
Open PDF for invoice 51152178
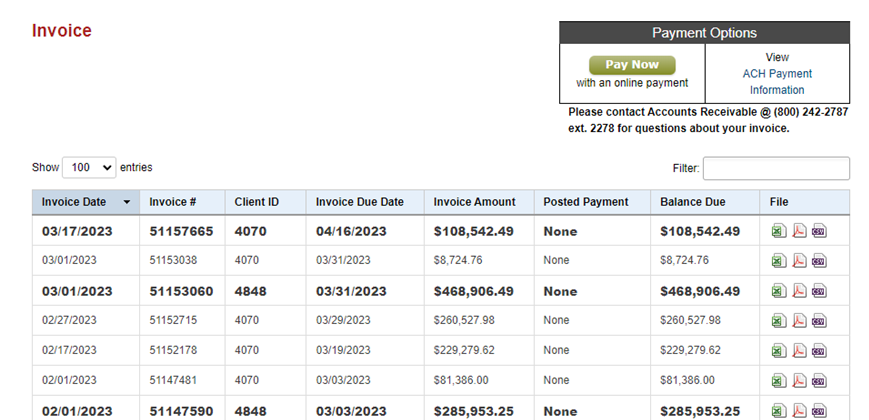pos(798,351)
